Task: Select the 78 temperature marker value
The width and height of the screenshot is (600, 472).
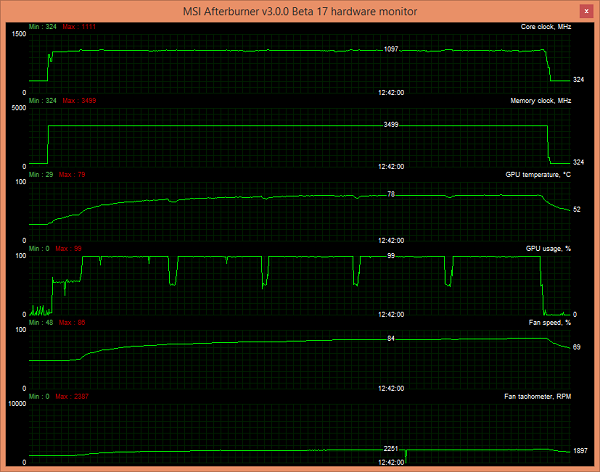Action: click(391, 195)
